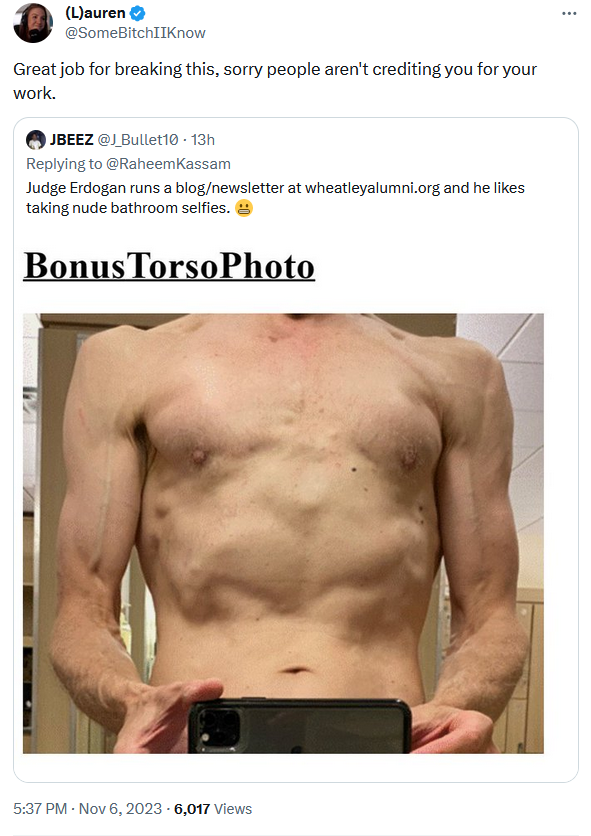The width and height of the screenshot is (591, 836).
Task: Open the (L)auren display name
Action: coord(95,13)
